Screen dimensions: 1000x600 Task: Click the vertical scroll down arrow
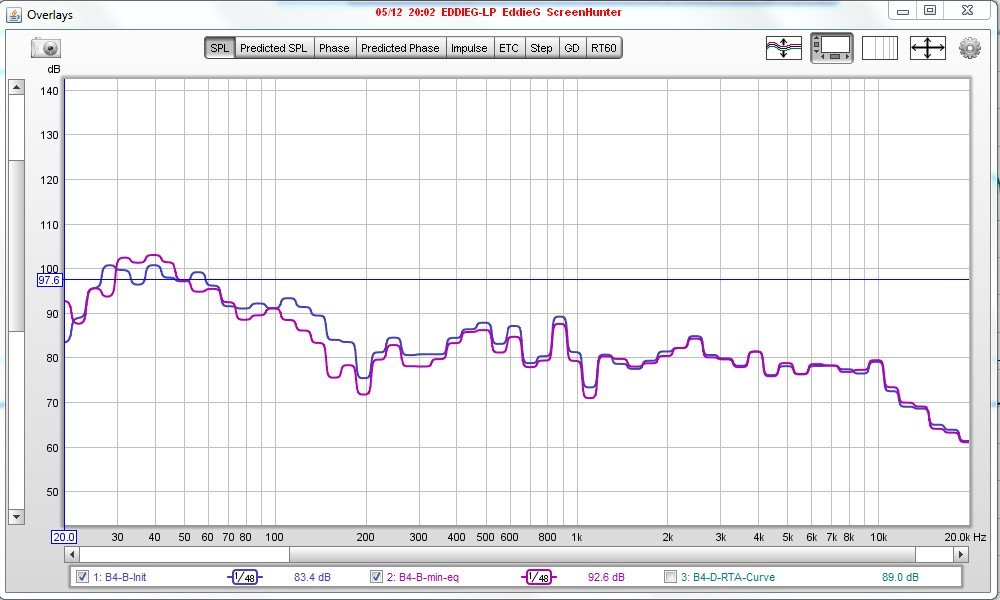(x=17, y=516)
